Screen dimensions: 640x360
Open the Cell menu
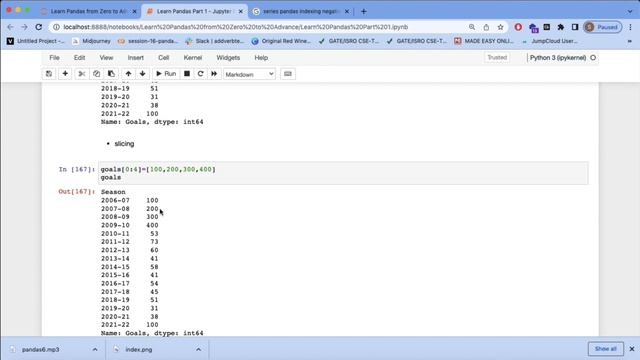[164, 58]
